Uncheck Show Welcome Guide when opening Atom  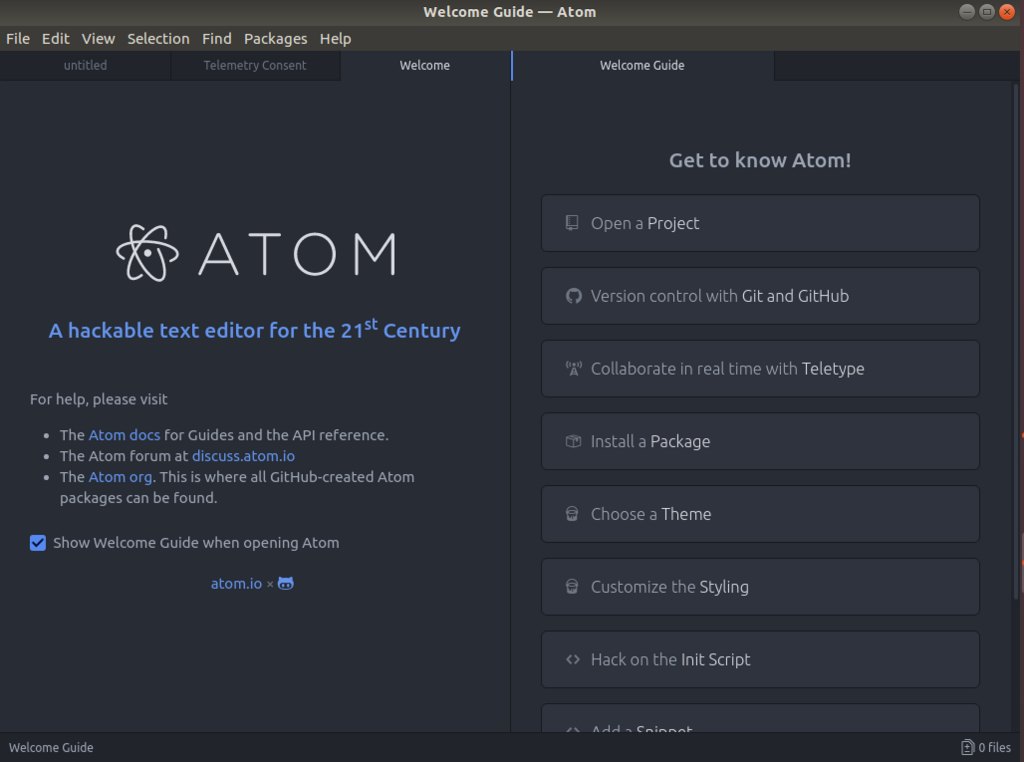pyautogui.click(x=38, y=543)
